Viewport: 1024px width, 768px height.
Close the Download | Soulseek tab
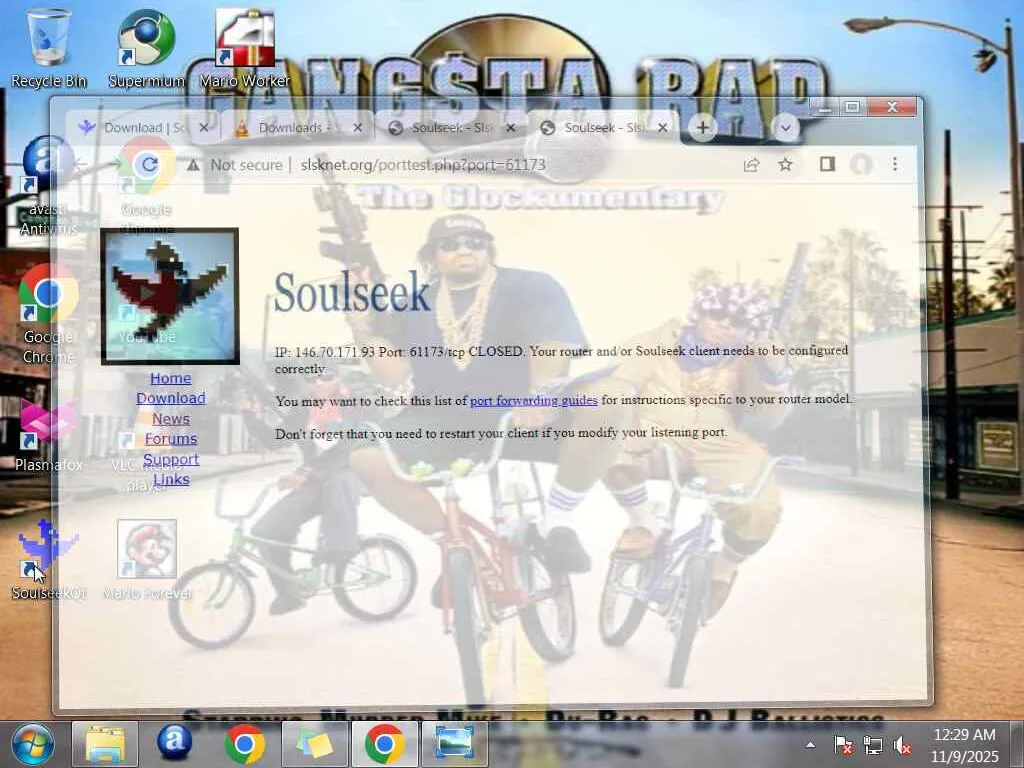click(204, 127)
